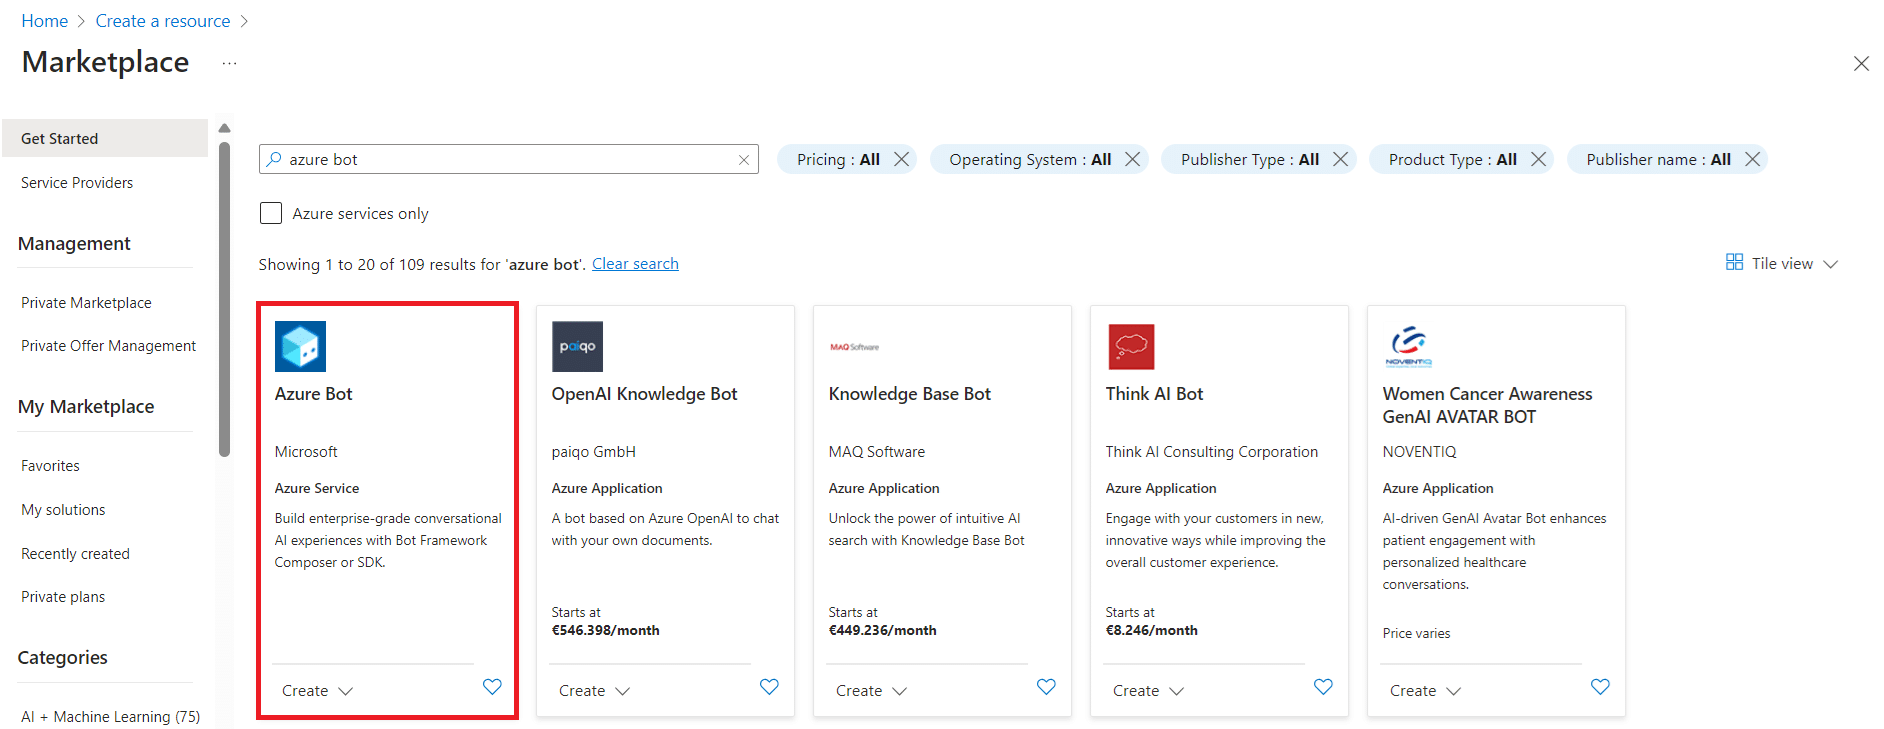This screenshot has height=729, width=1884.
Task: Open the OpenAI Knowledge Bot title
Action: click(644, 394)
